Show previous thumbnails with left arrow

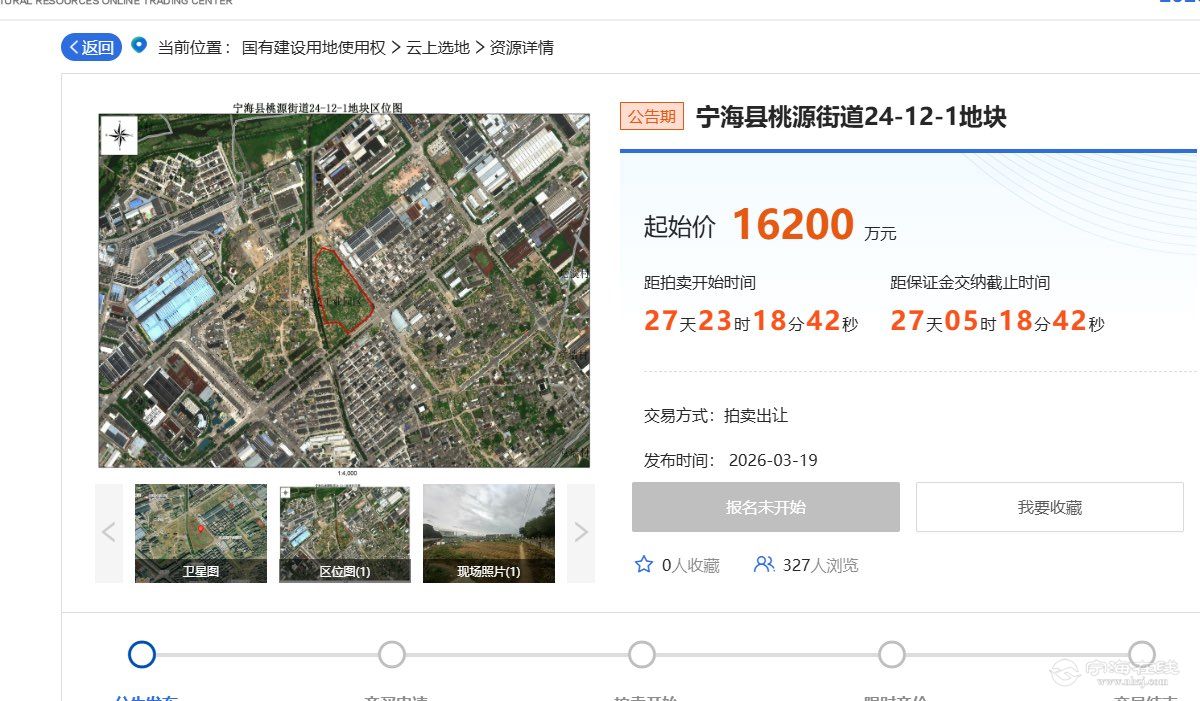pos(109,533)
